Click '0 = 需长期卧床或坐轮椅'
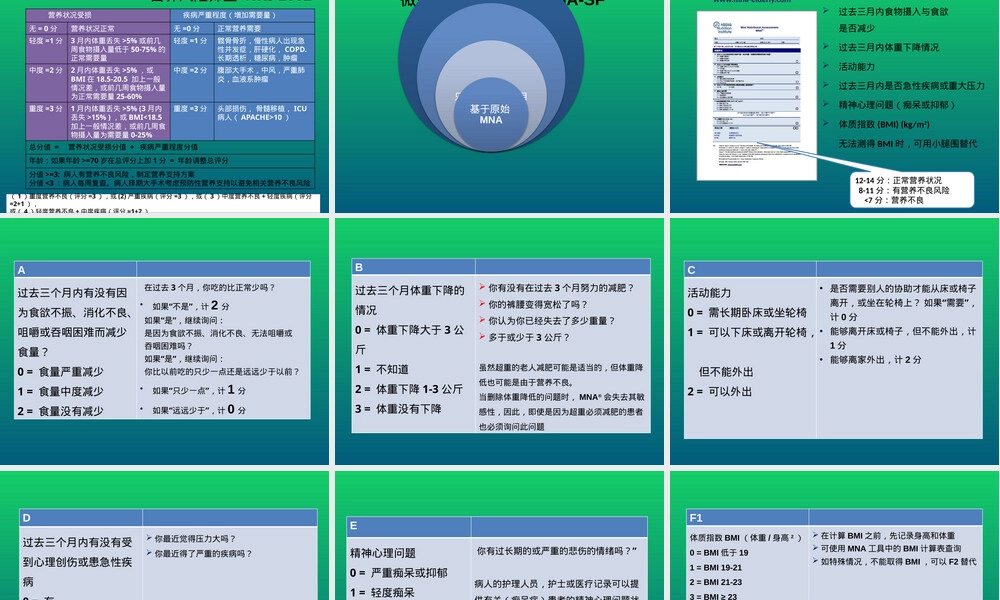Image resolution: width=1000 pixels, height=600 pixels. pyautogui.click(x=747, y=312)
